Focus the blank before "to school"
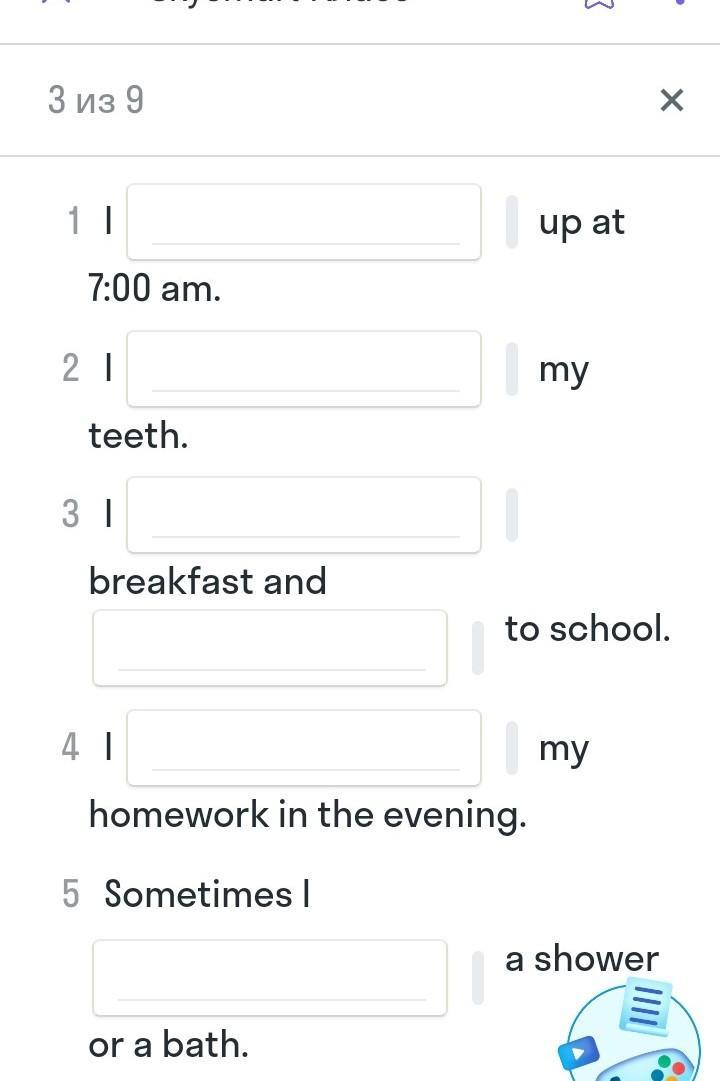The height and width of the screenshot is (1081, 720). (x=270, y=648)
